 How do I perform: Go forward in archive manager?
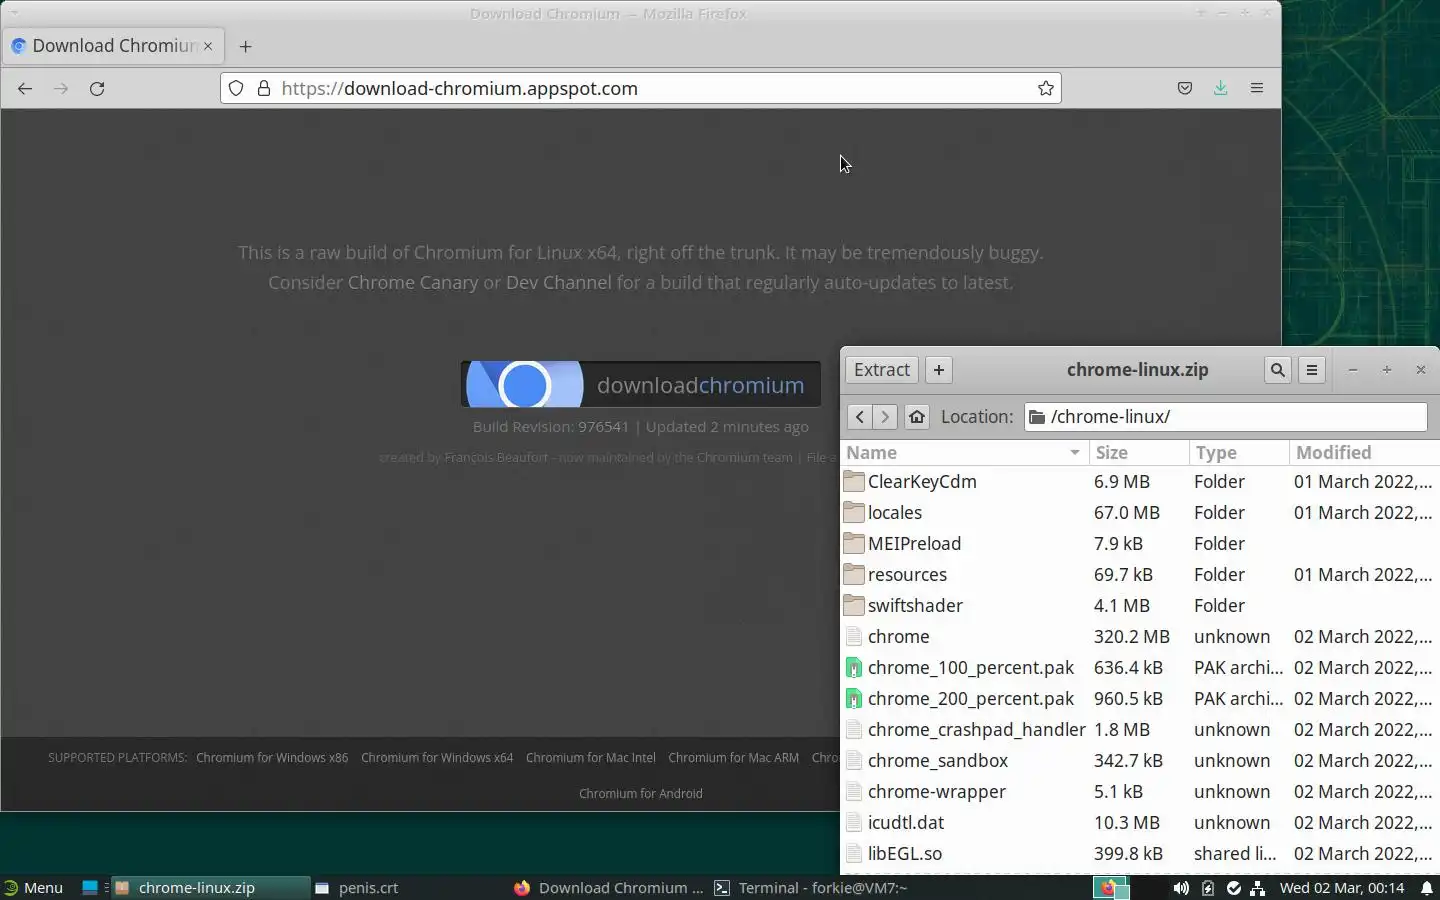(885, 416)
